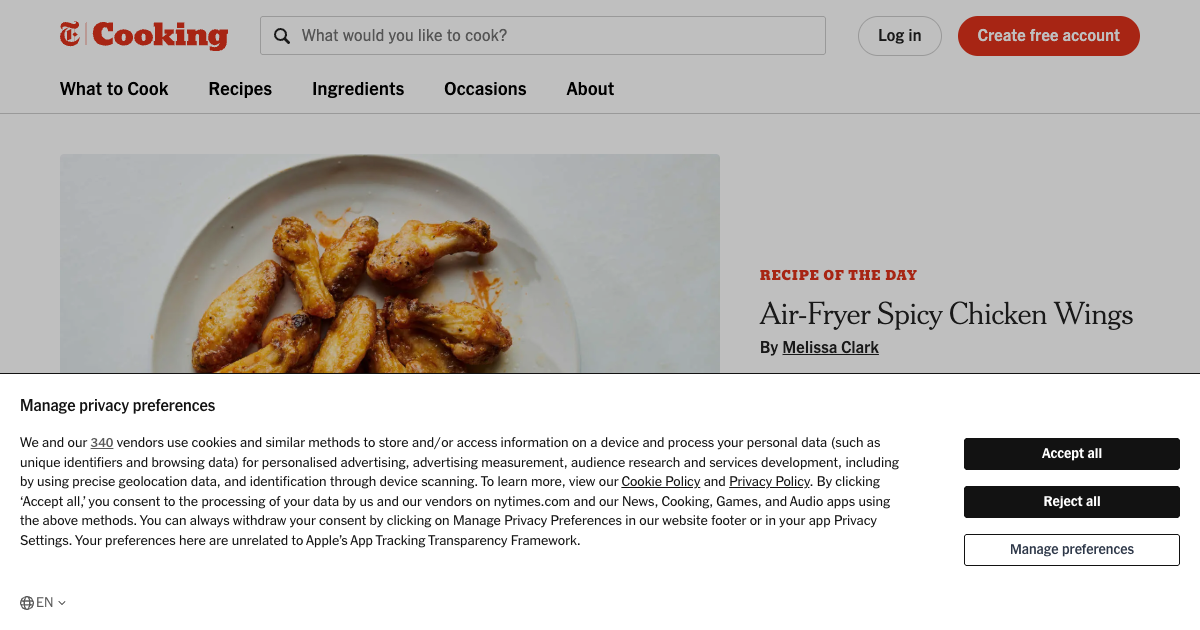This screenshot has height=630, width=1200.
Task: Click the magnifying glass search icon
Action: coord(282,35)
